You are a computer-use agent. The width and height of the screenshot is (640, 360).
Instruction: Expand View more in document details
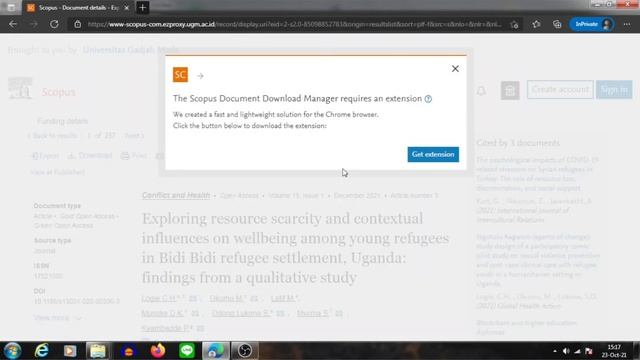click(x=57, y=318)
